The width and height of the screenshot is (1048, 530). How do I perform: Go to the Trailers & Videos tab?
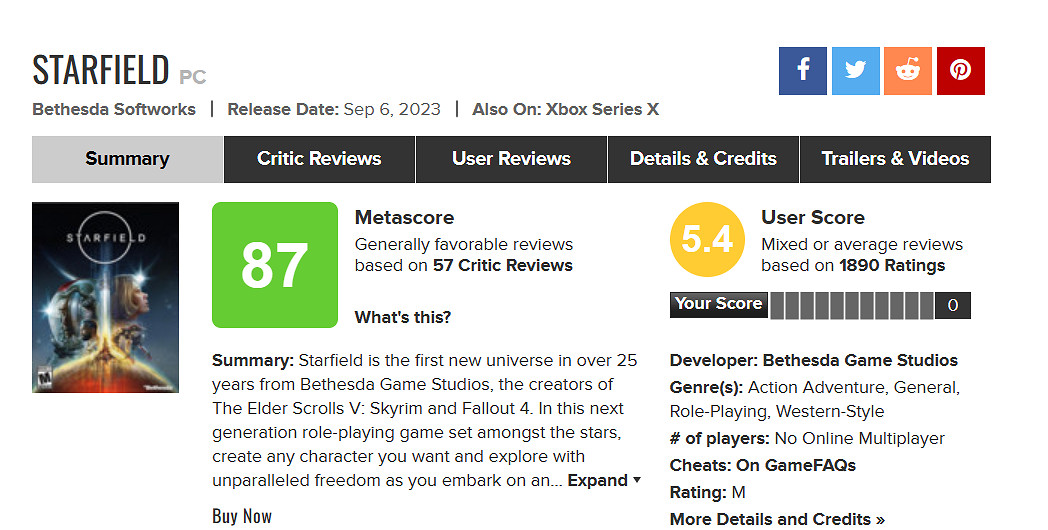895,159
